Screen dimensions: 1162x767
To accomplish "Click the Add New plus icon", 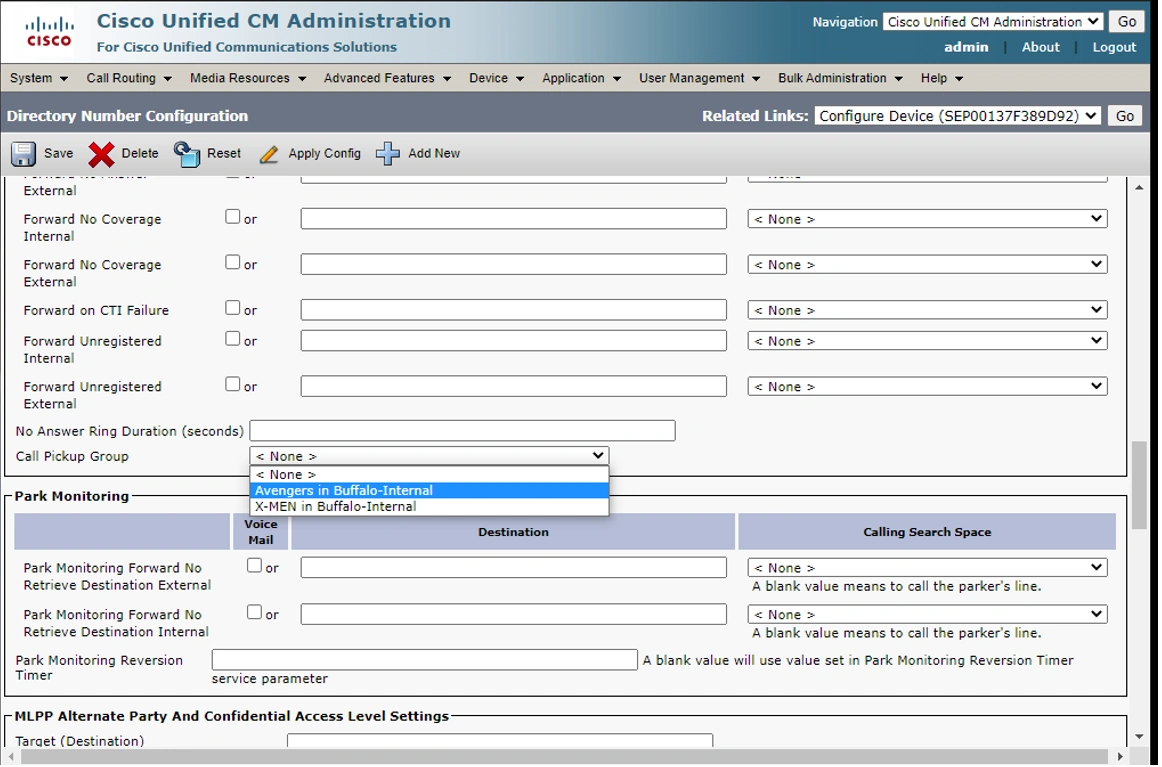I will (x=388, y=154).
